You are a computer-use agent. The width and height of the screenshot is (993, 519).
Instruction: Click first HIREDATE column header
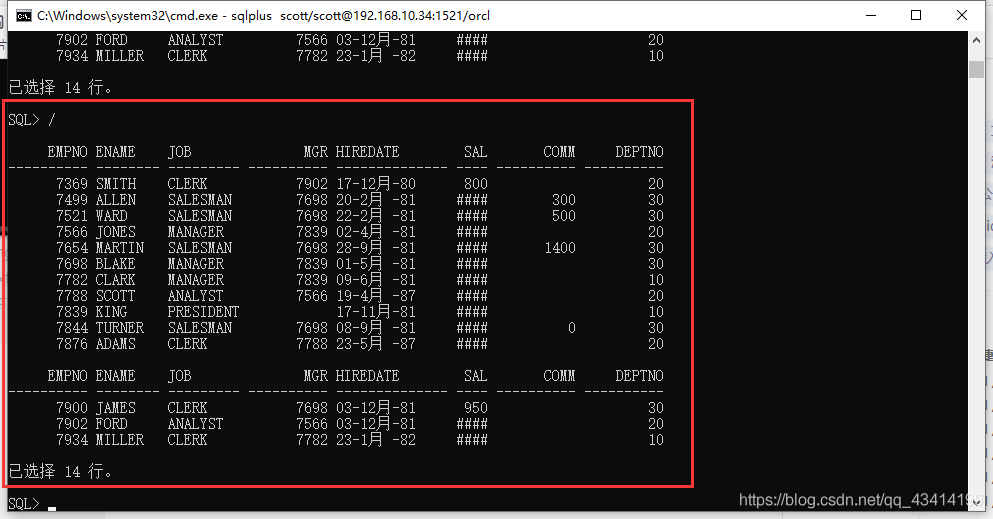pyautogui.click(x=367, y=152)
